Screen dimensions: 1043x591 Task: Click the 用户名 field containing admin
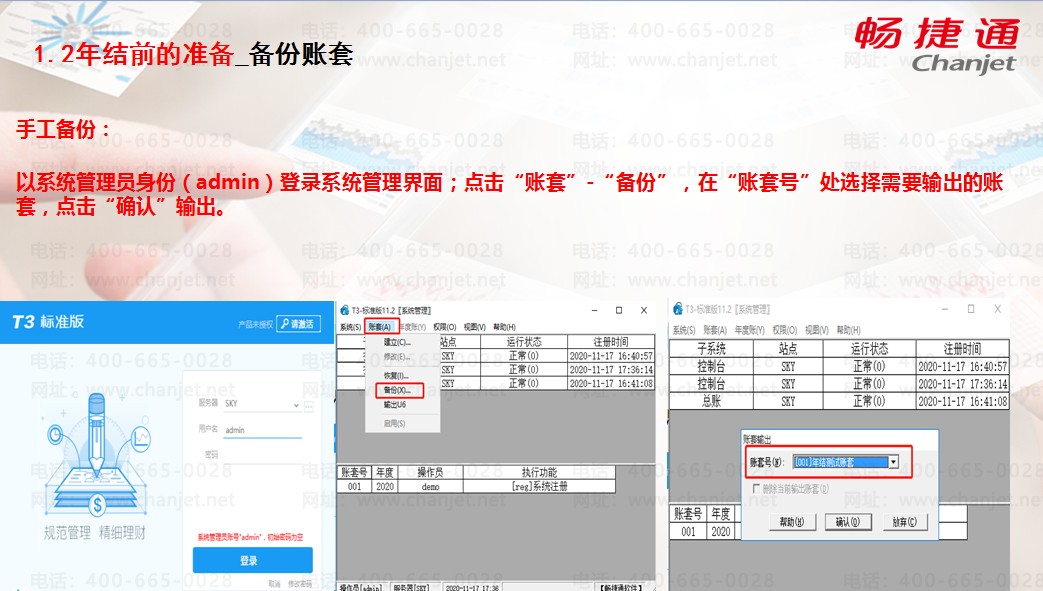click(263, 431)
